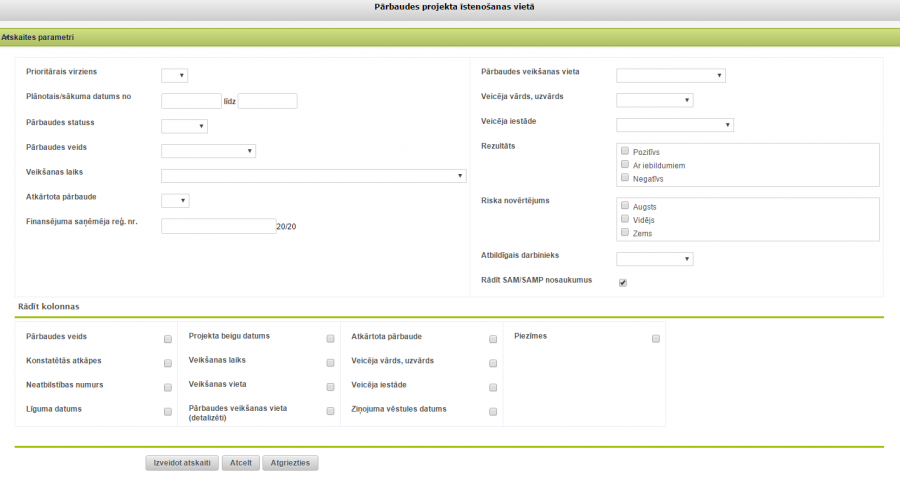This screenshot has height=477, width=900.
Task: Open the Atbildīgais darbinieks dropdown
Action: tap(654, 259)
